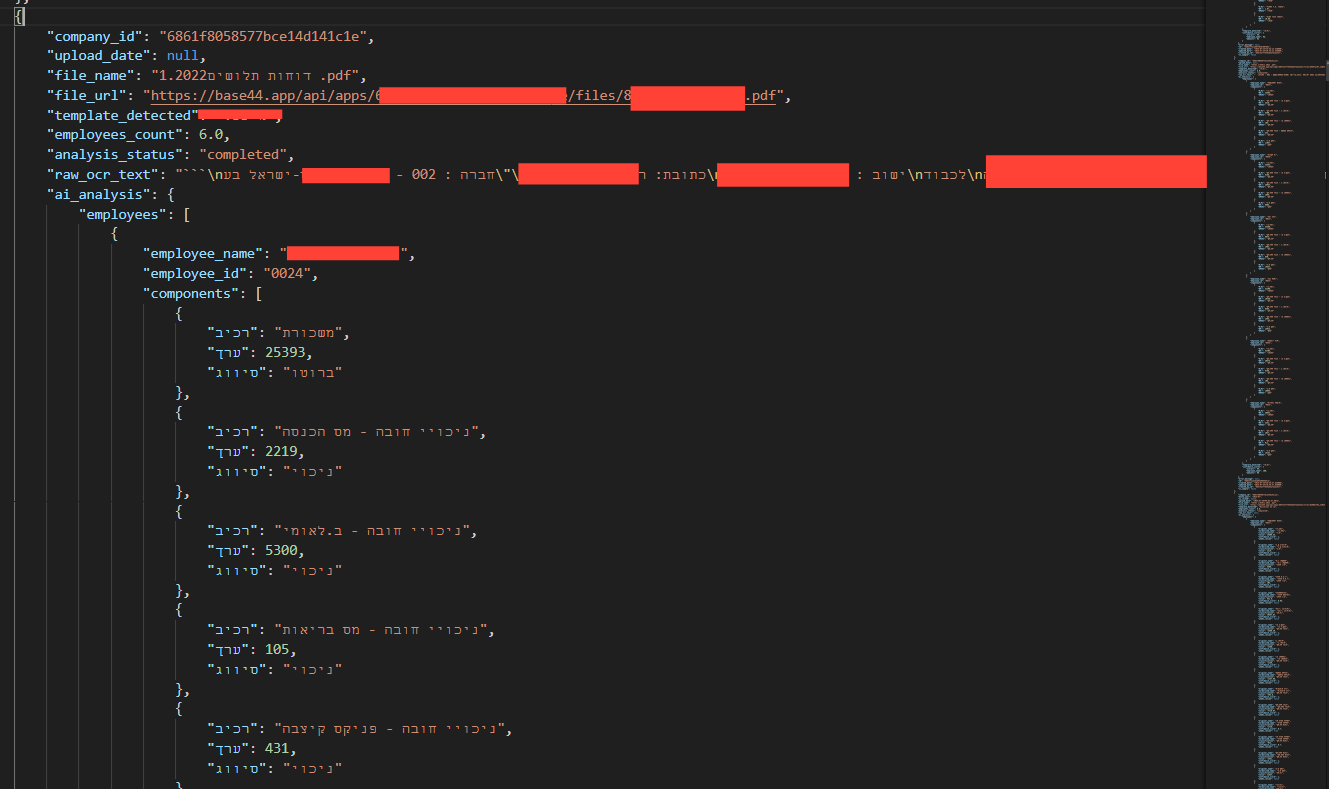Click the "employees" array key
Screen dimensions: 1329x789
pos(123,214)
